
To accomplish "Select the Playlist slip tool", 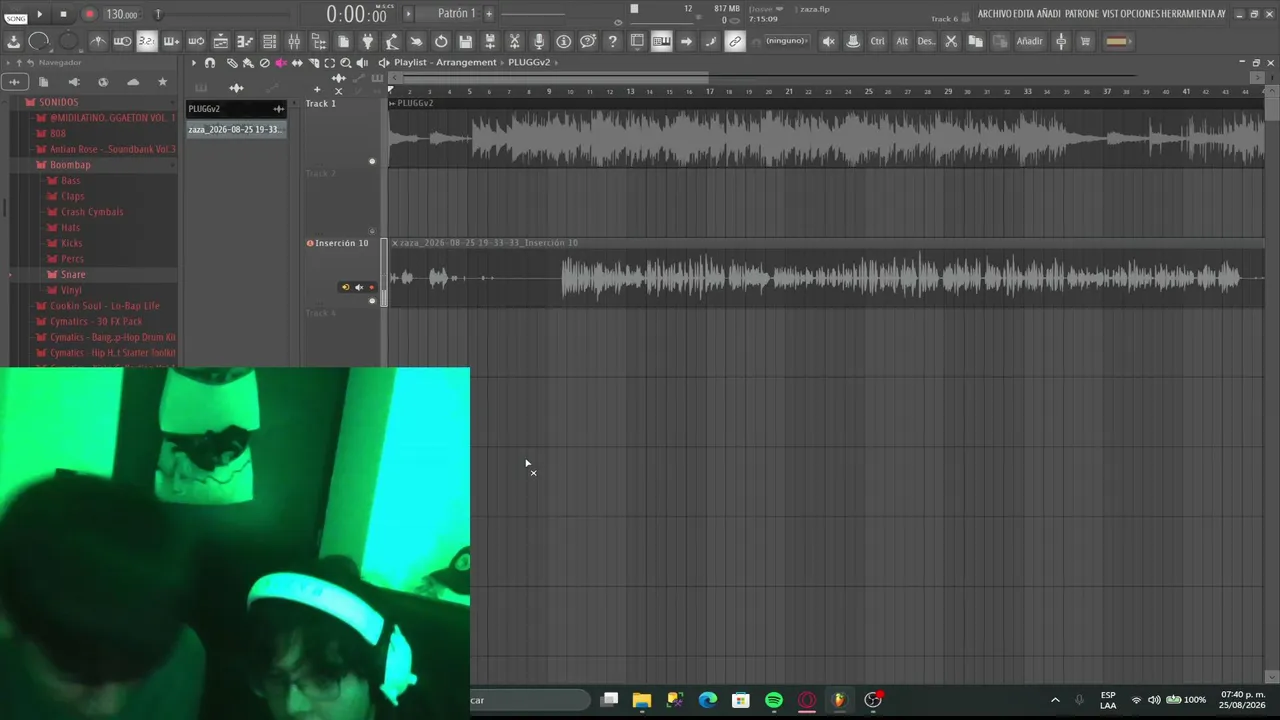I will click(x=297, y=63).
